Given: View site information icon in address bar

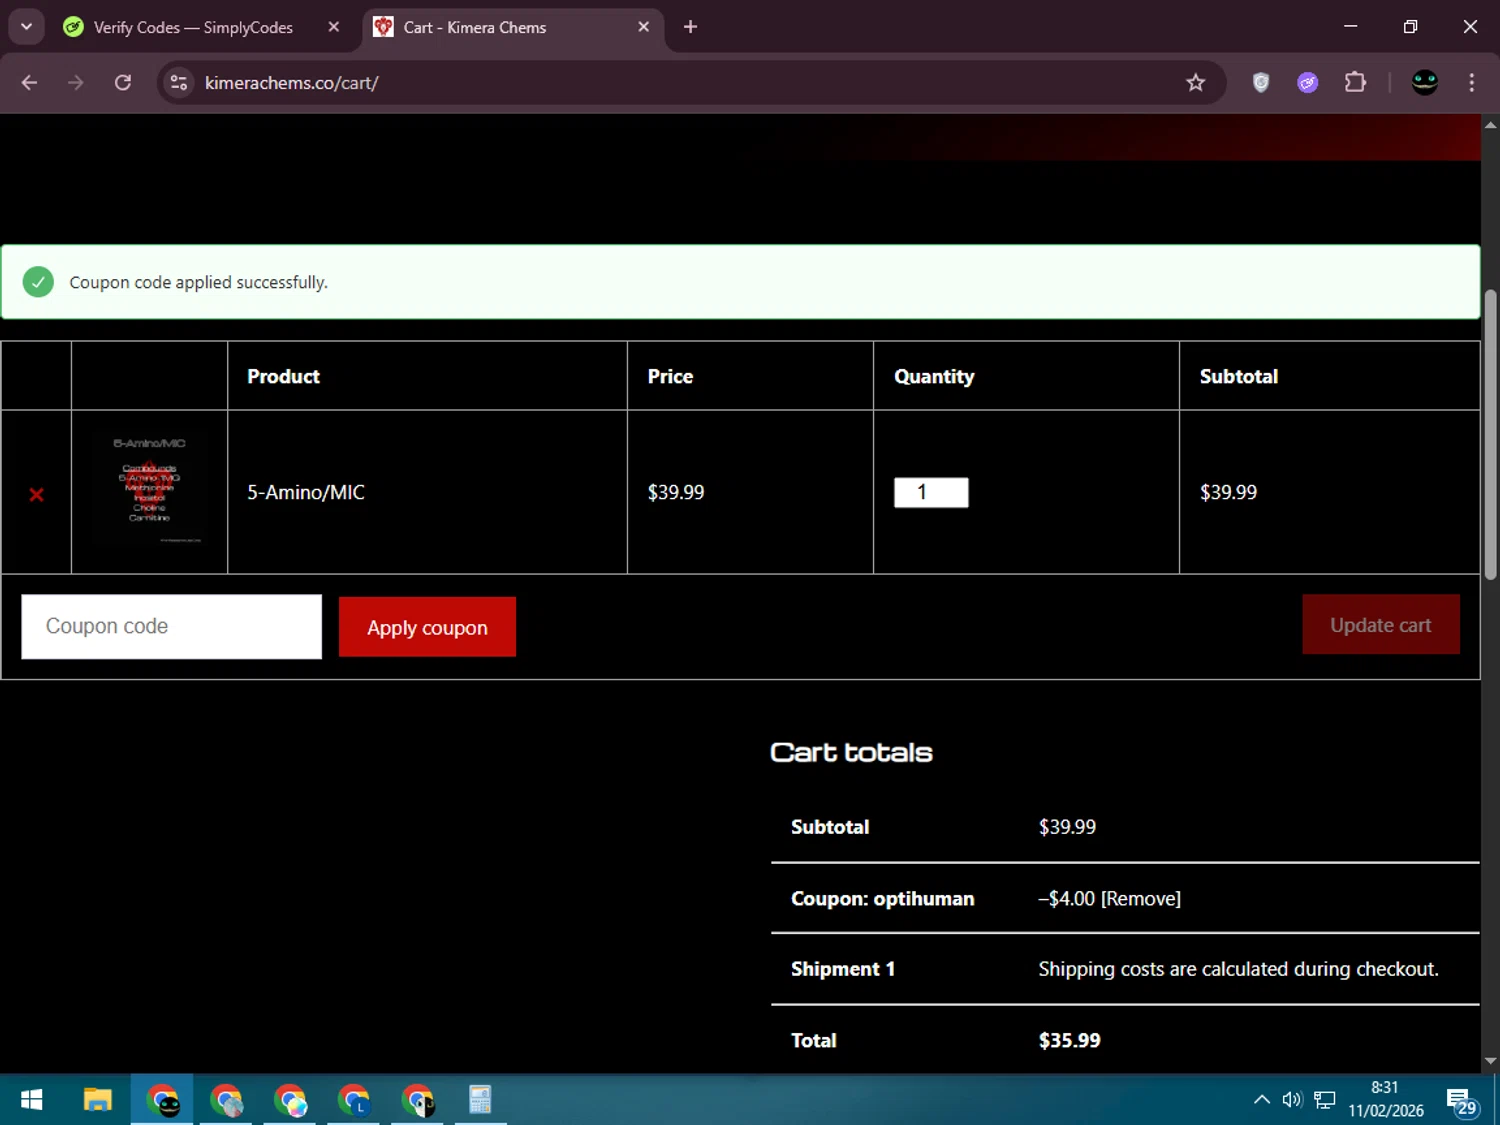Looking at the screenshot, I should [x=179, y=83].
